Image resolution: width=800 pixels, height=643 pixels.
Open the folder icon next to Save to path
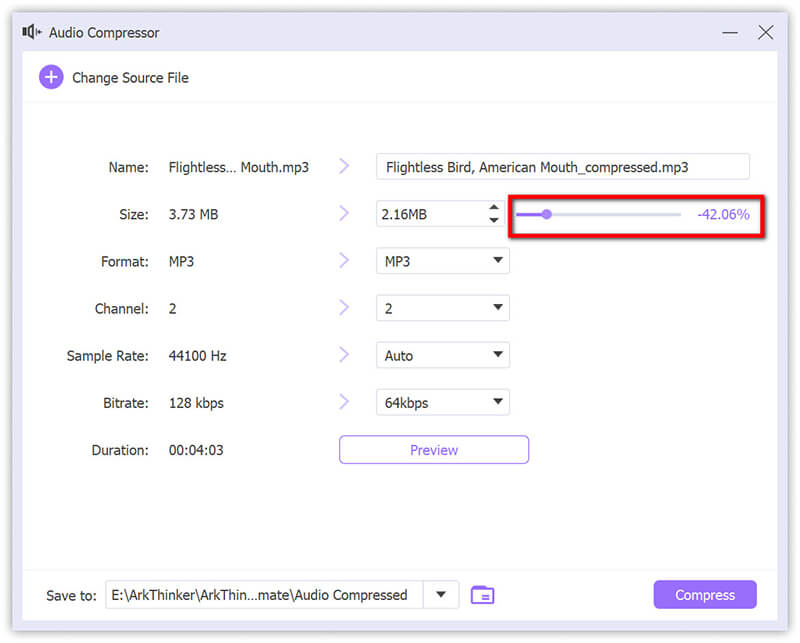pos(482,595)
